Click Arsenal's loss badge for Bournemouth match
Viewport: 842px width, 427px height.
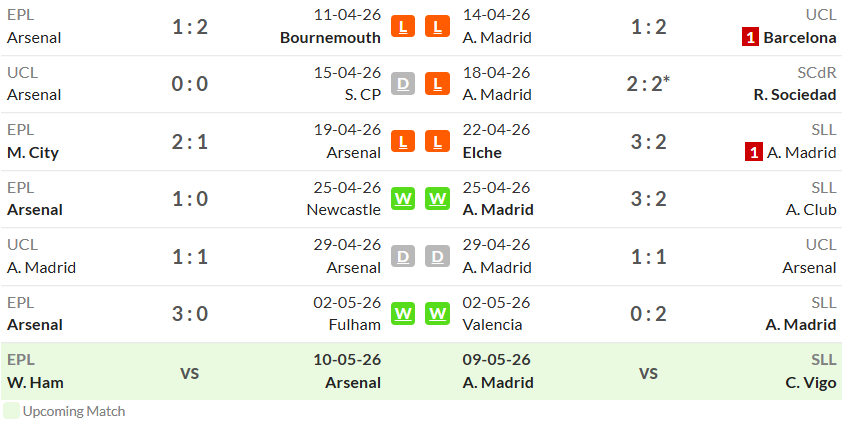403,26
